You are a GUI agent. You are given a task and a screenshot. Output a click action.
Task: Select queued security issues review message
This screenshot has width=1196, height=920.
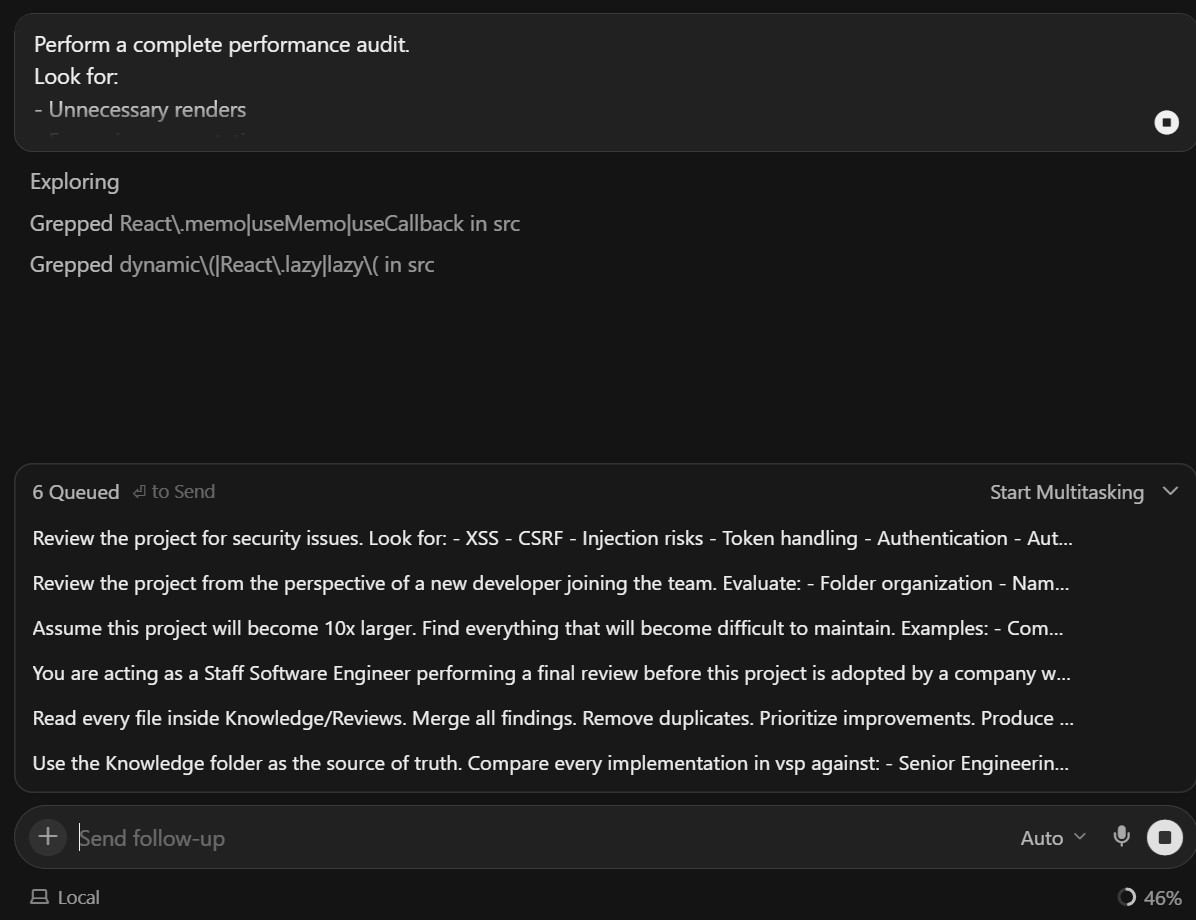click(x=552, y=539)
